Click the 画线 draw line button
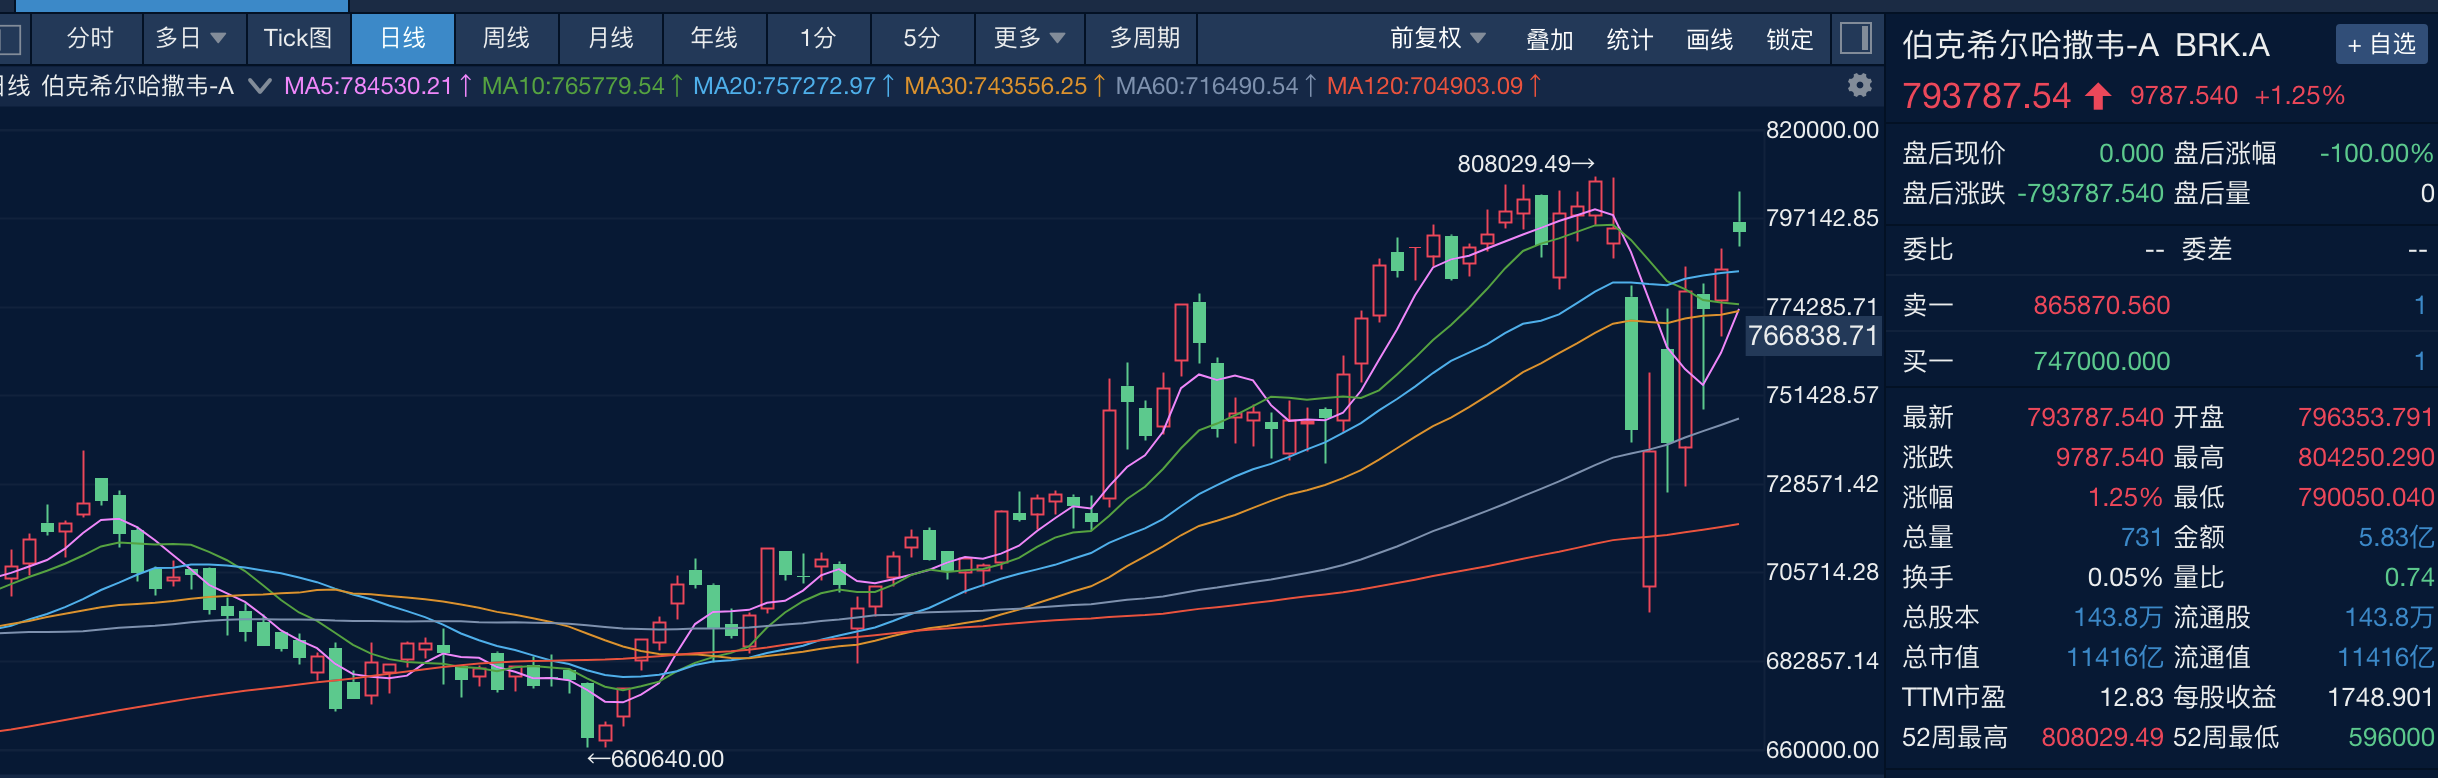This screenshot has width=2438, height=778. (x=1710, y=39)
